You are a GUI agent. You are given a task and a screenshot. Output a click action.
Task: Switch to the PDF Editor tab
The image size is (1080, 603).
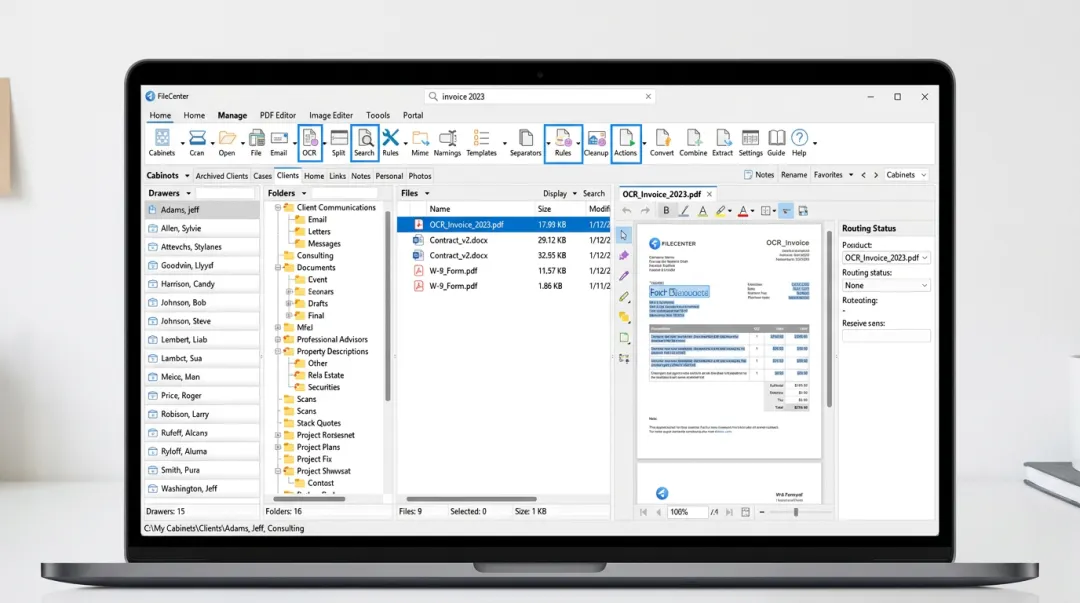tap(278, 116)
